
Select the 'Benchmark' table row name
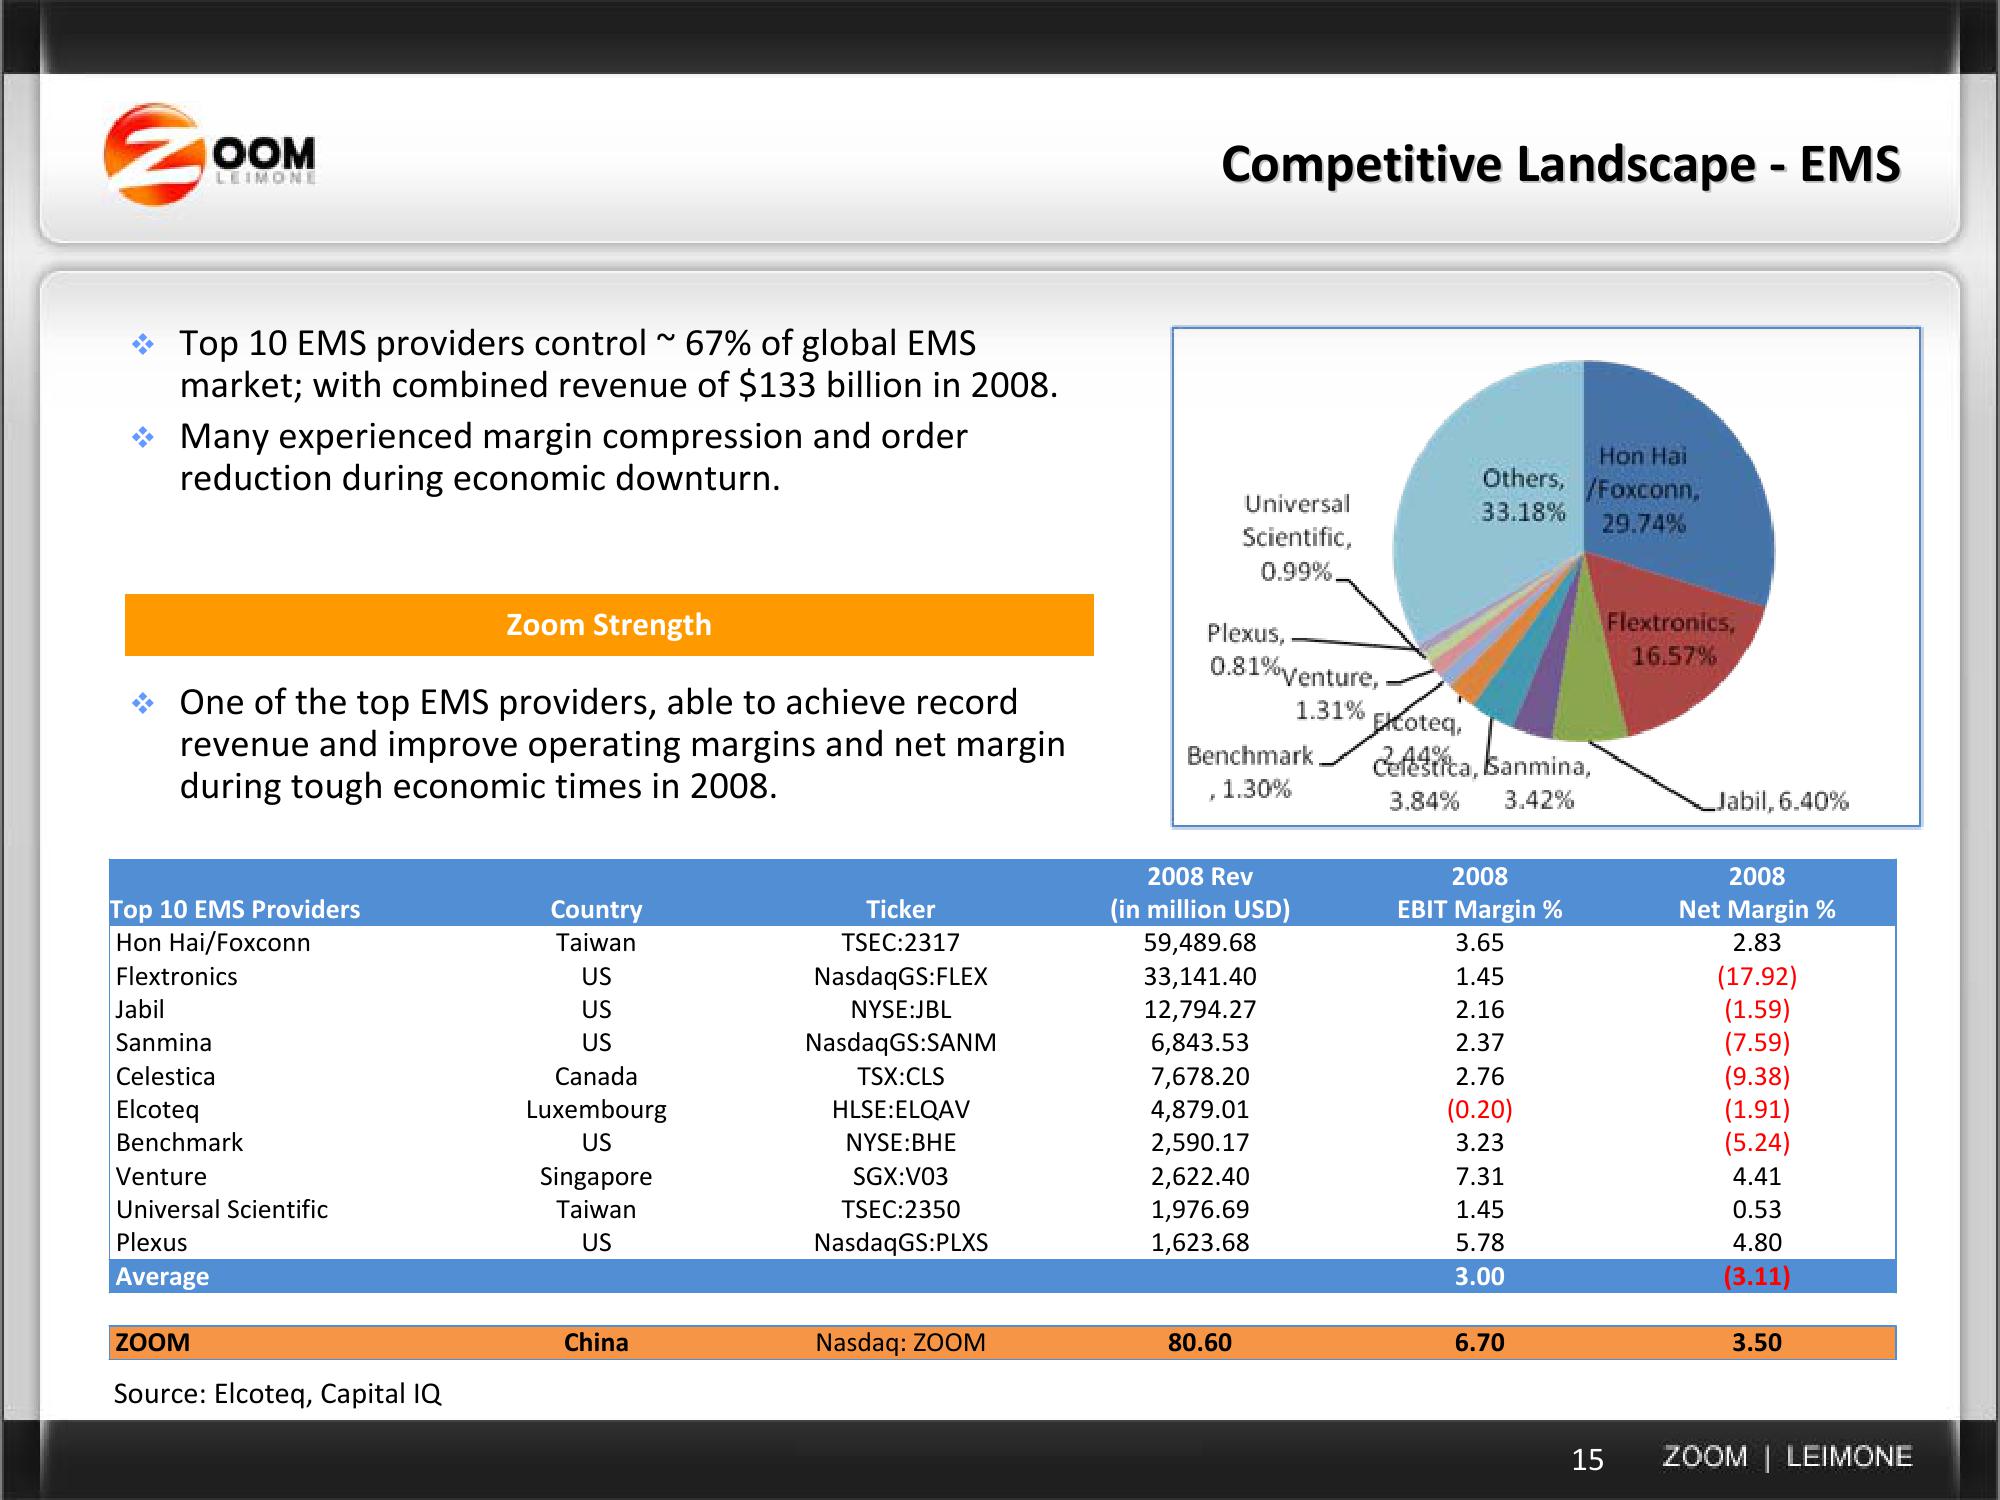pyautogui.click(x=179, y=1143)
